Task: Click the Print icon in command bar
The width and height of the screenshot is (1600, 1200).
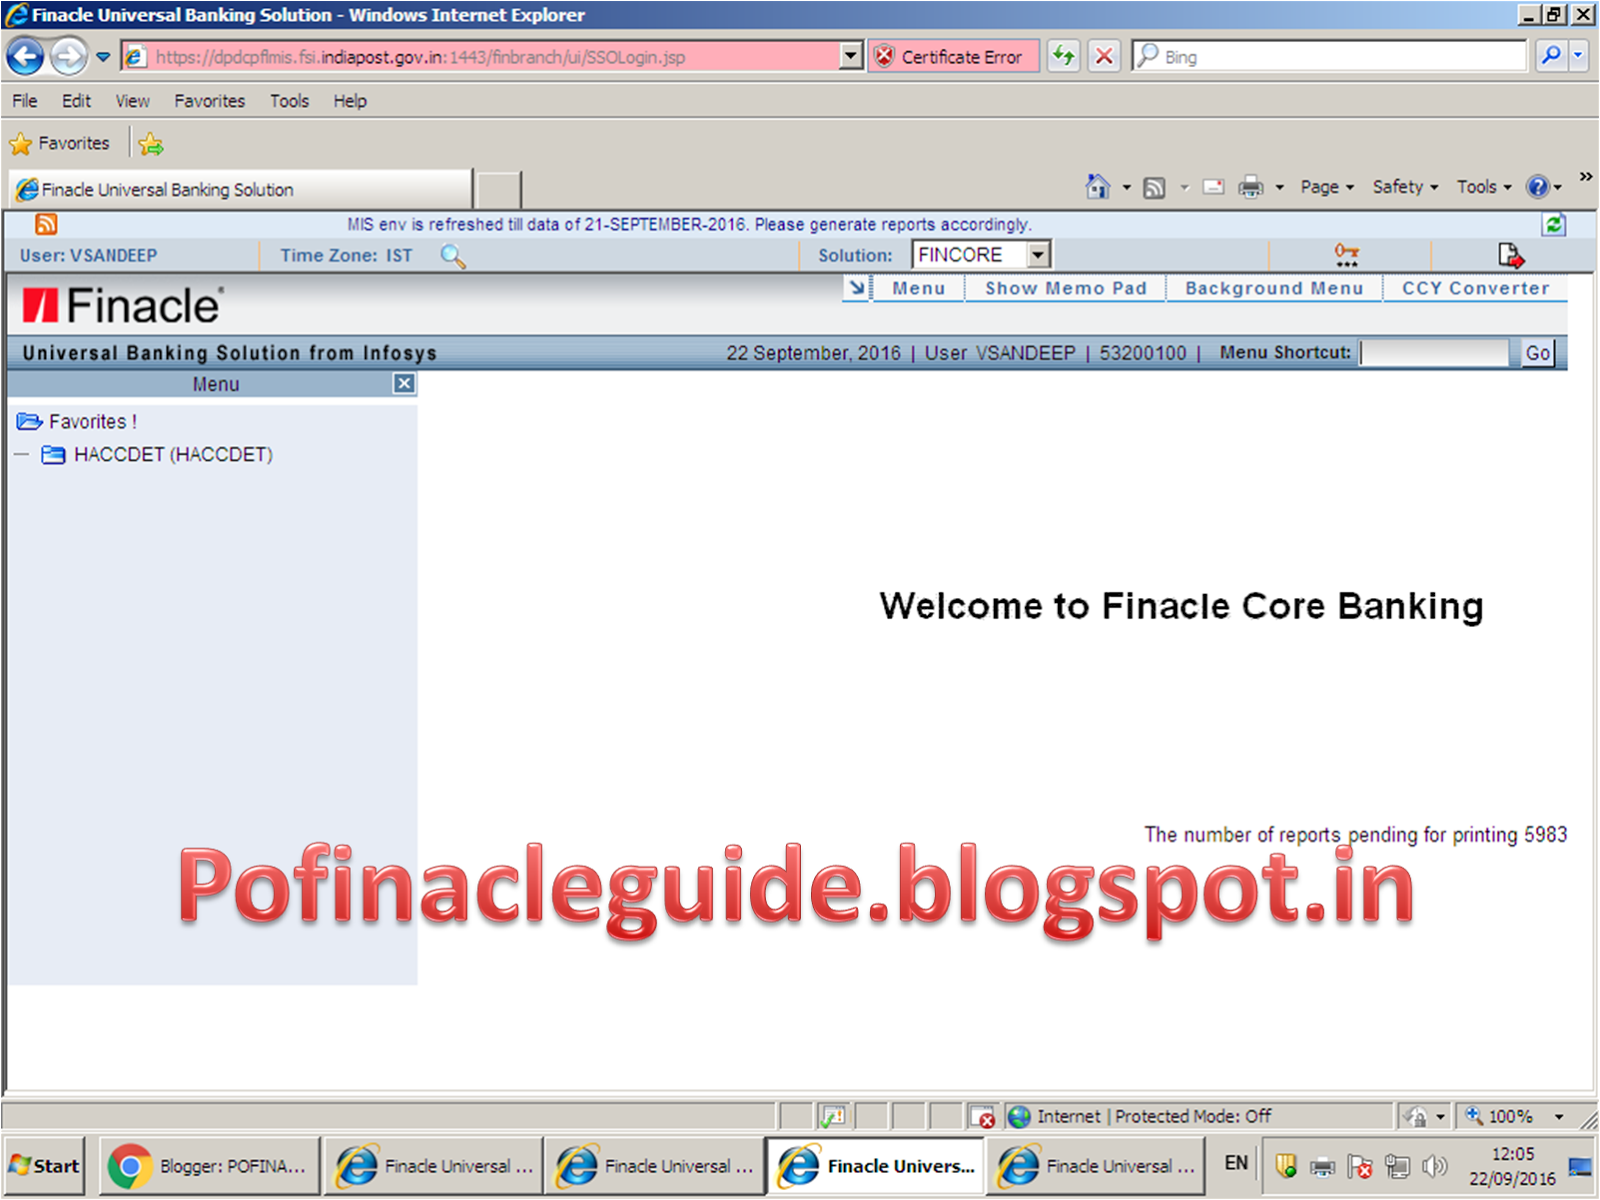Action: pyautogui.click(x=1250, y=187)
